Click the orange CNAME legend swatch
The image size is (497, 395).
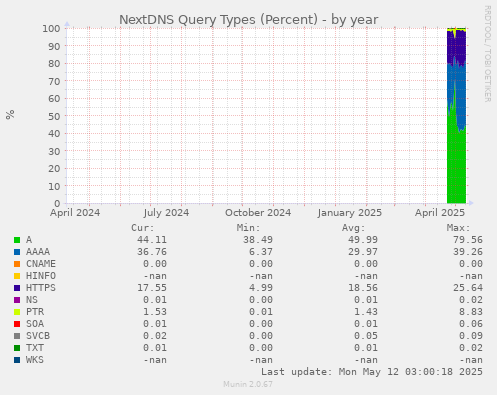click(17, 264)
